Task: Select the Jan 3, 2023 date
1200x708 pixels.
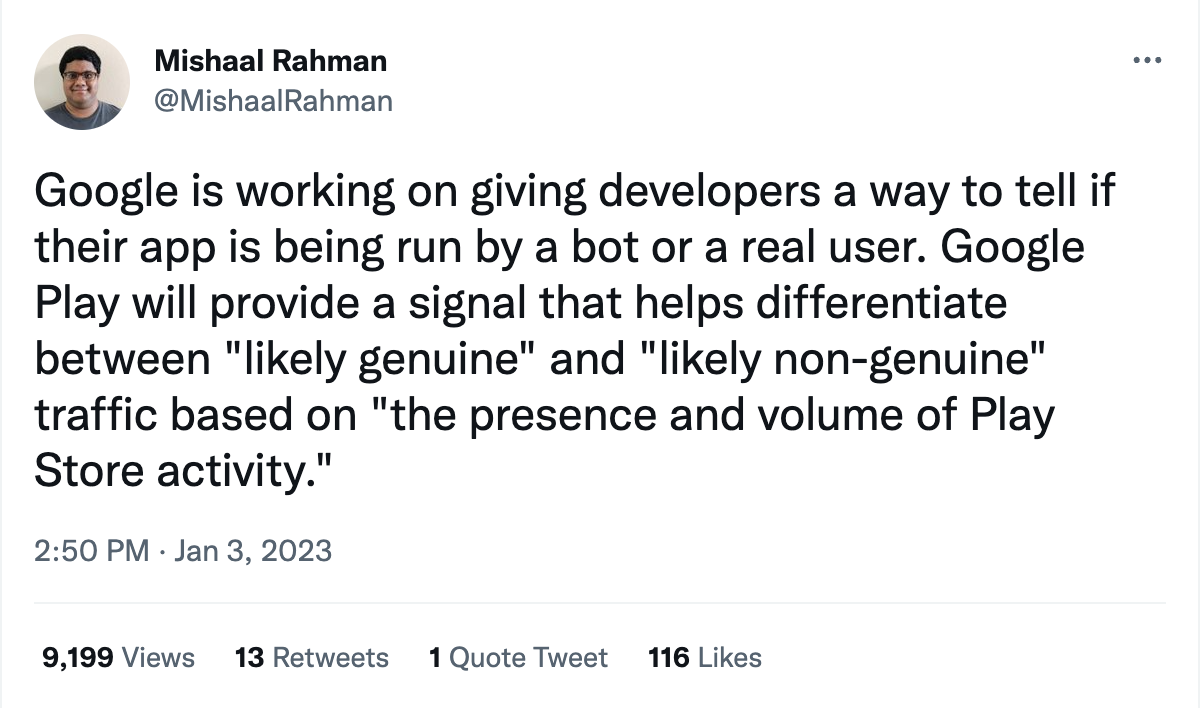Action: (x=255, y=550)
